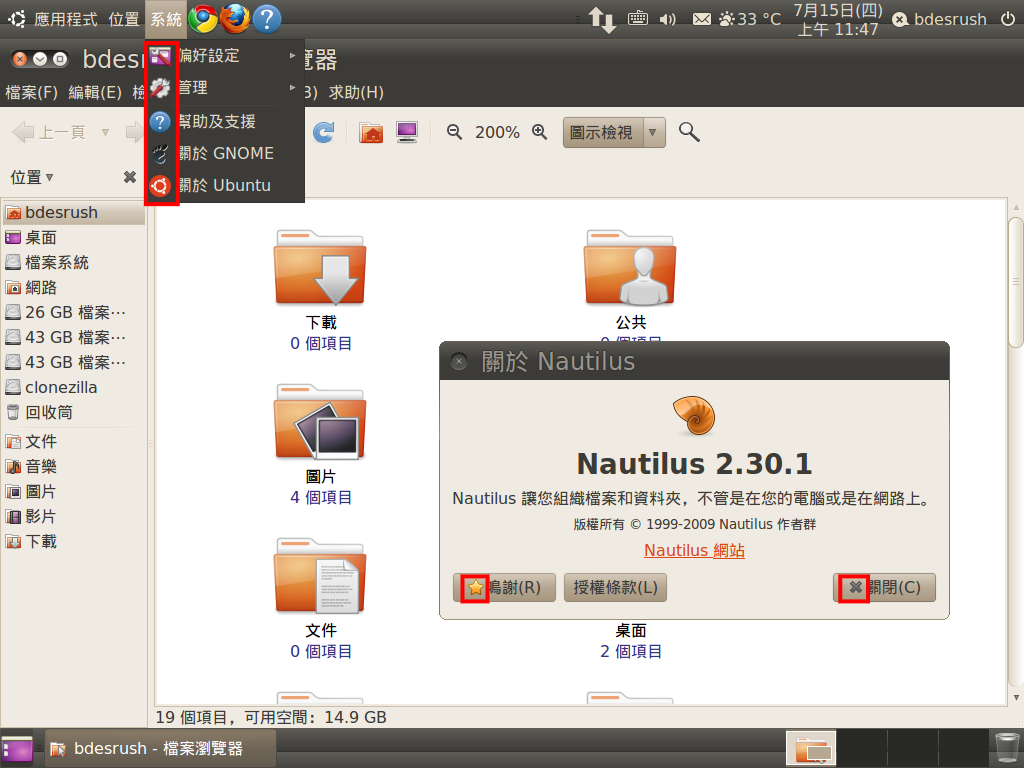Zoom in on the folder view

[x=539, y=133]
